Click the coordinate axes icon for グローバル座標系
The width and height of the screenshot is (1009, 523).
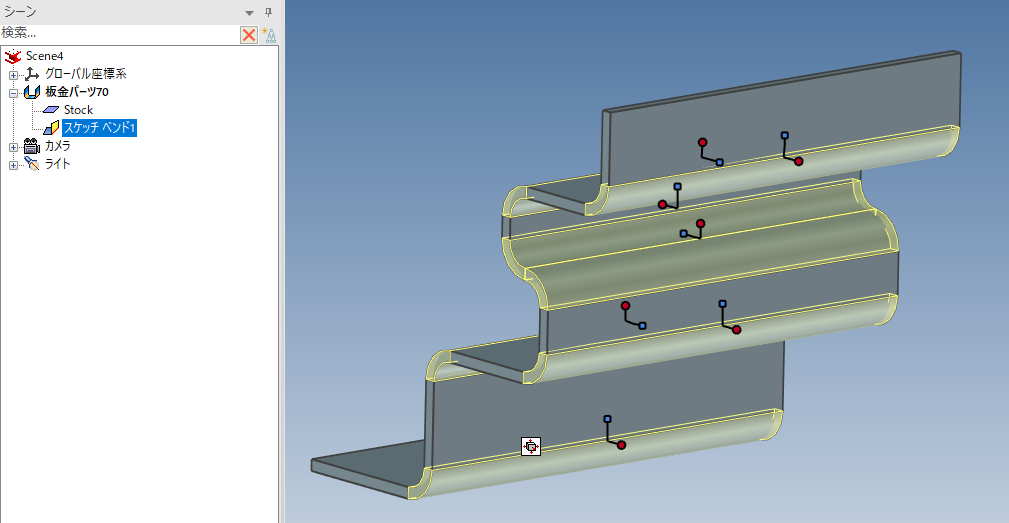pyautogui.click(x=32, y=74)
